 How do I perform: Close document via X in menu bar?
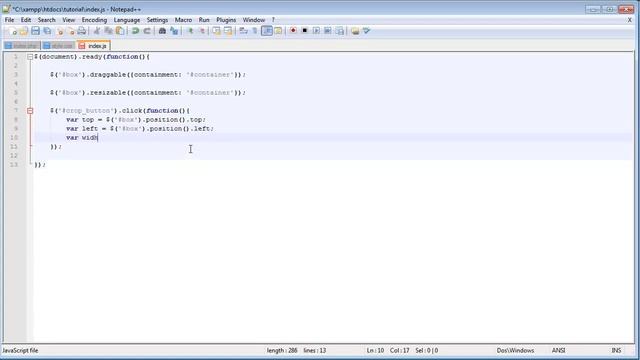(629, 20)
